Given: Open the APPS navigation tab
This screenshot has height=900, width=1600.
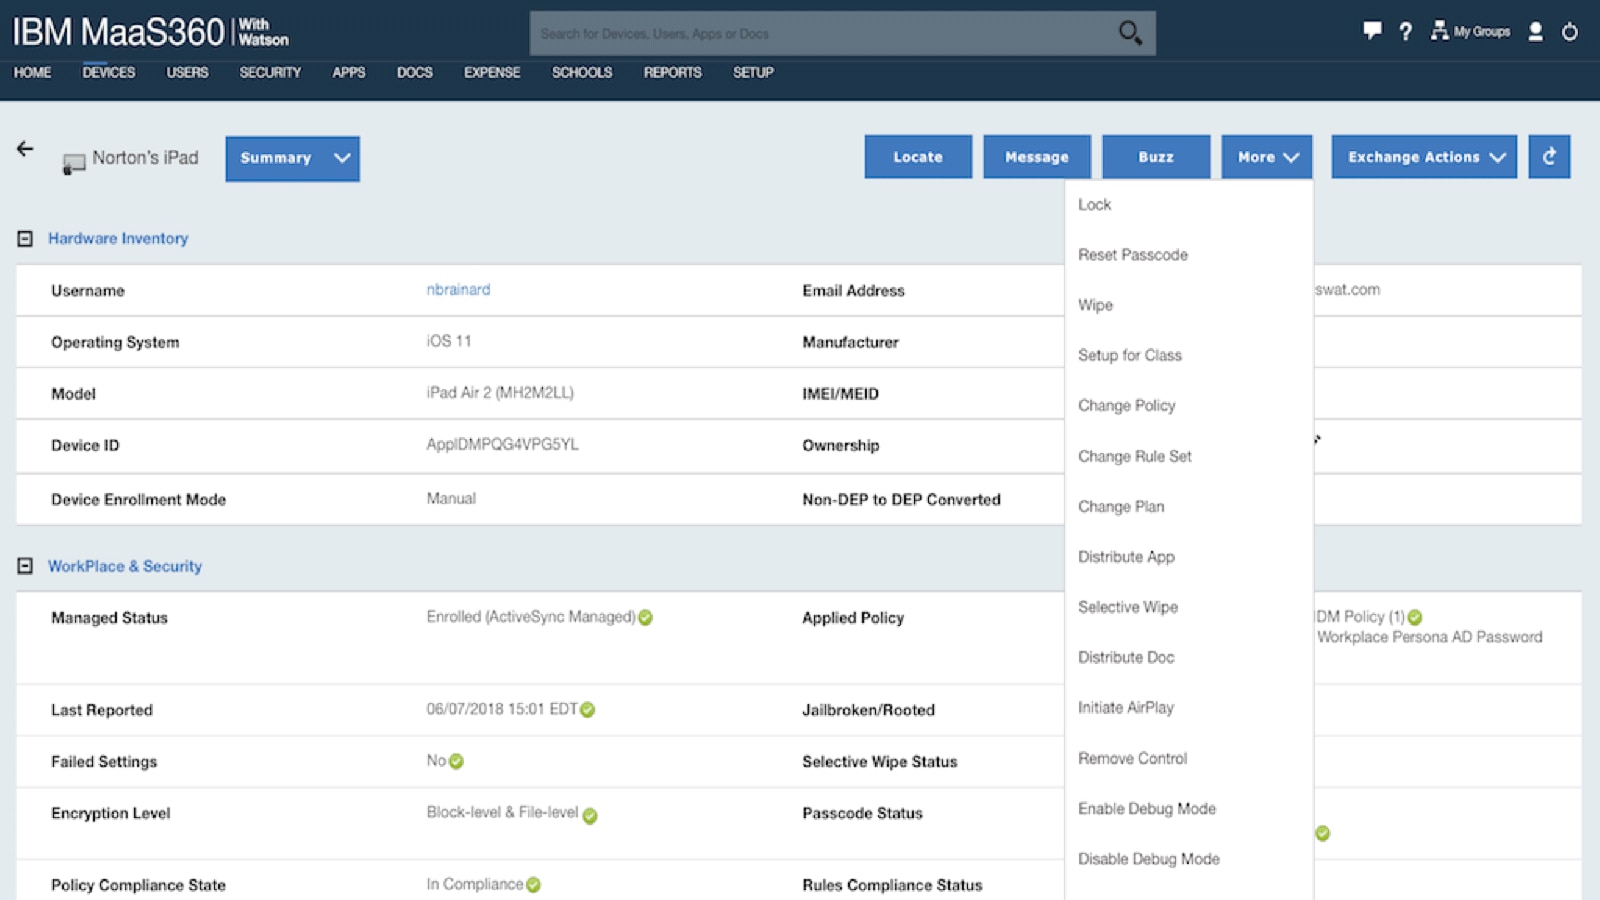Looking at the screenshot, I should click(349, 72).
